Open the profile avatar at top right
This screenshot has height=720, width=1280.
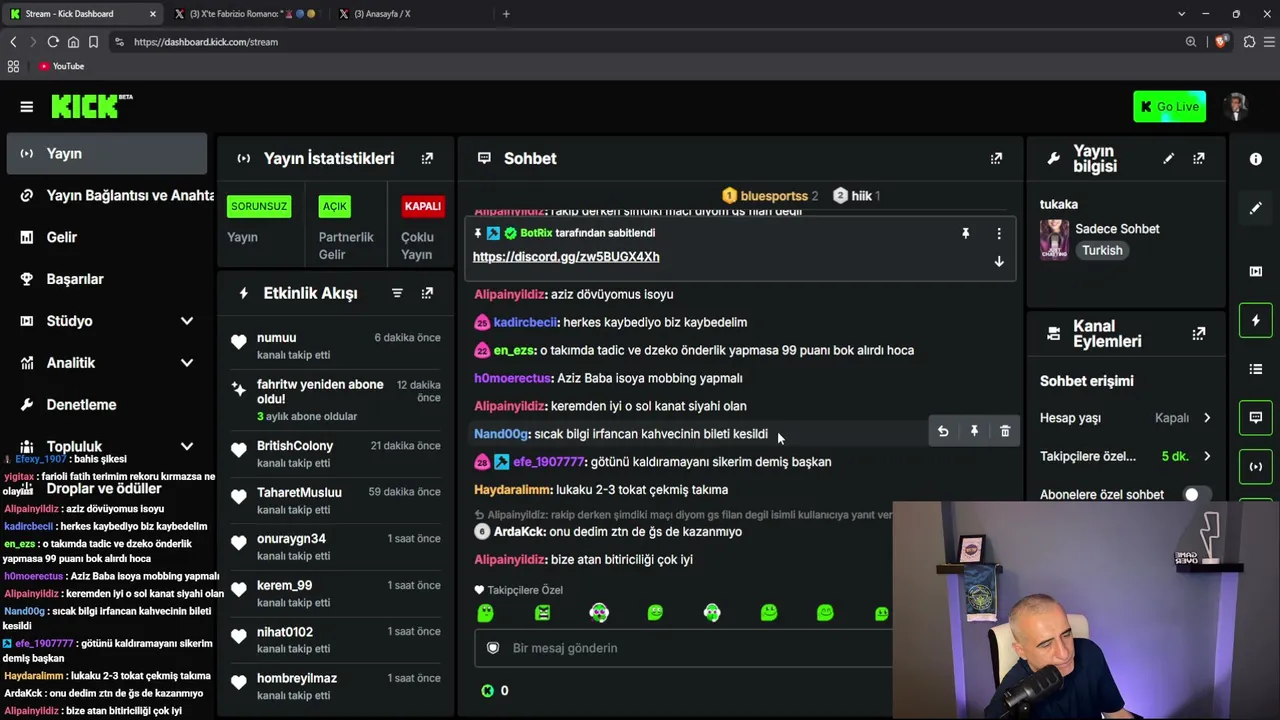pyautogui.click(x=1238, y=106)
